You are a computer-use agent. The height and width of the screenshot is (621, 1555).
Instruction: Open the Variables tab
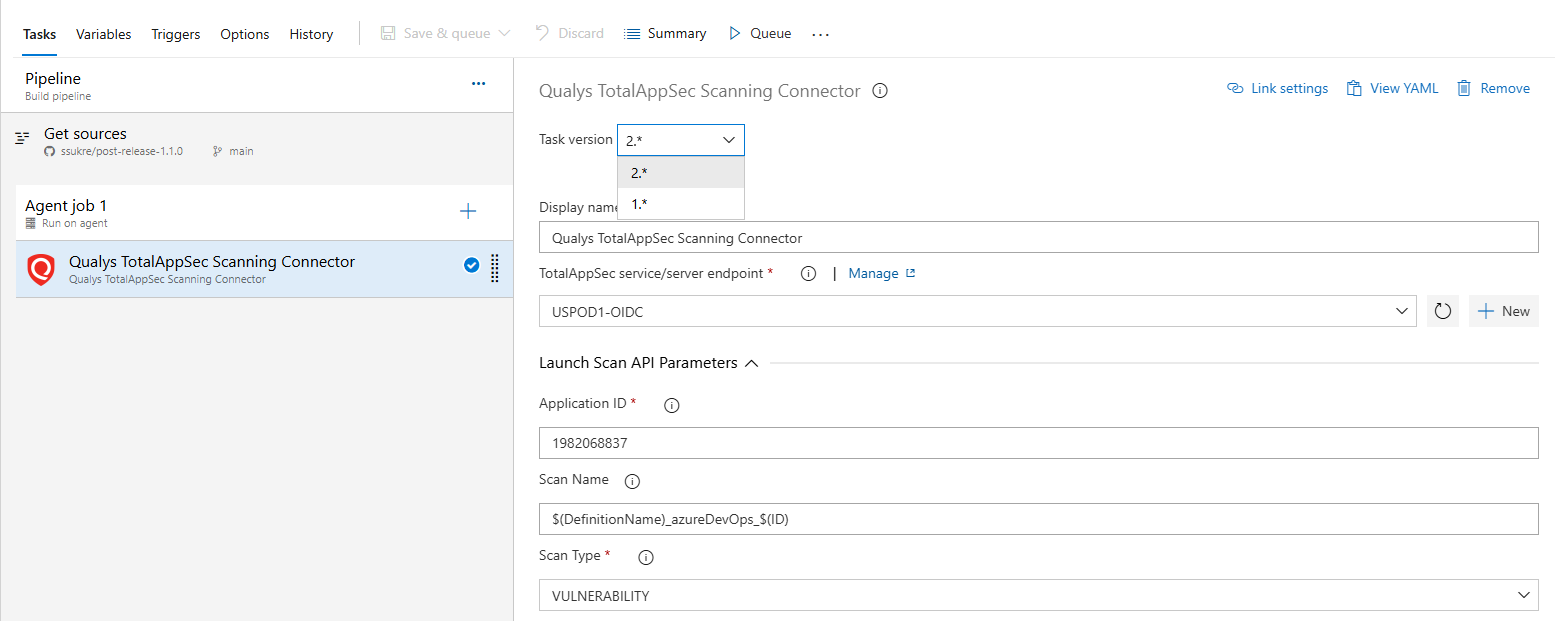103,34
